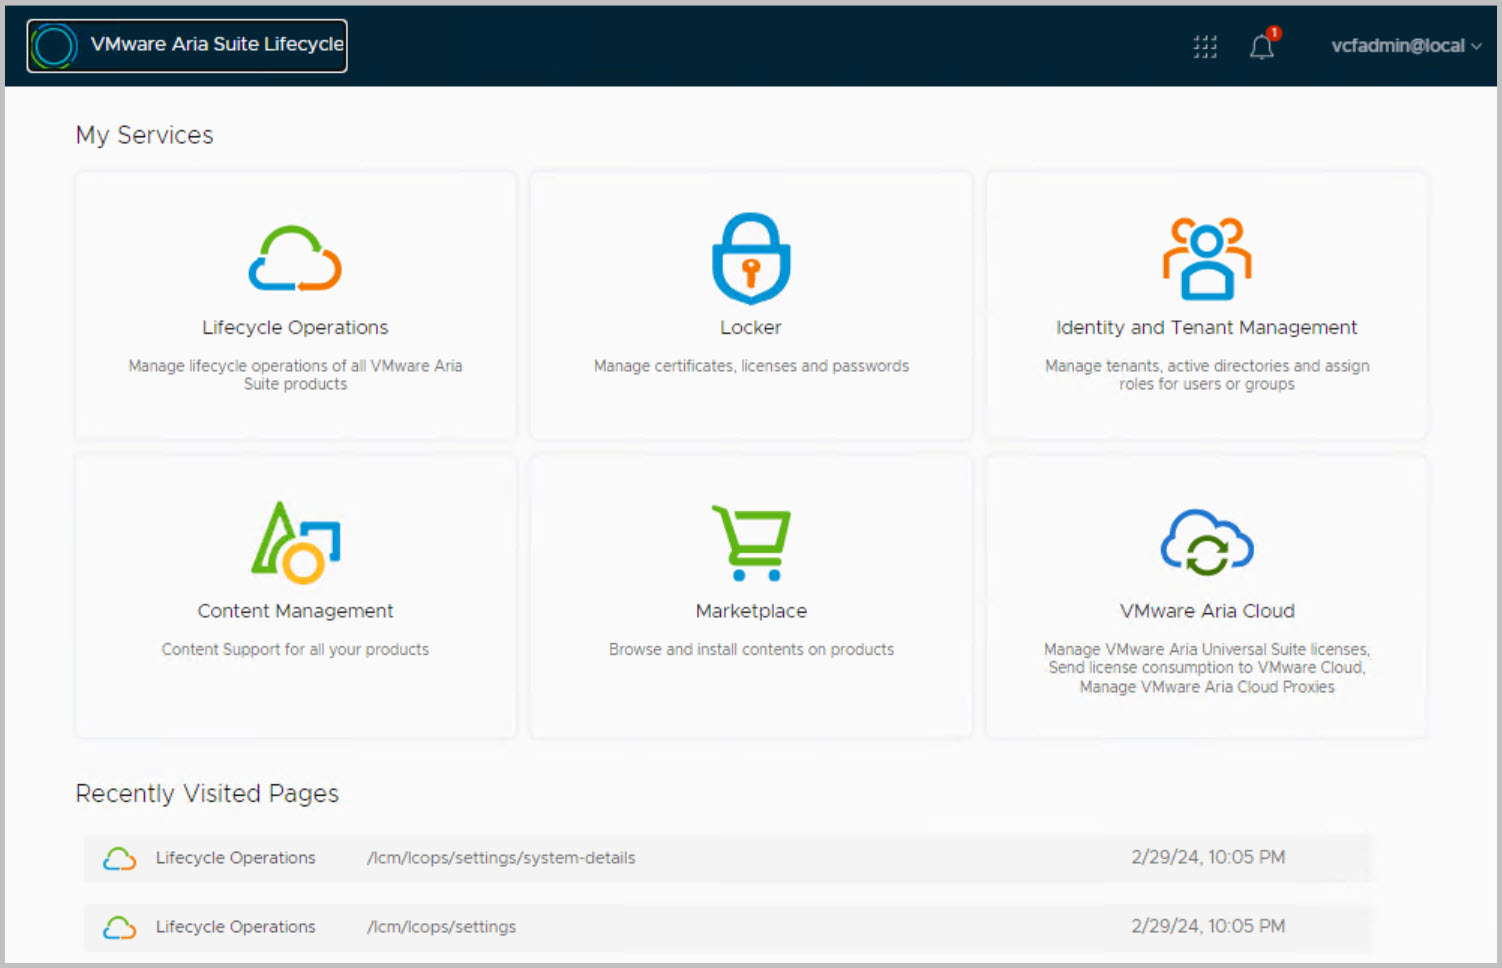Screen dimensions: 1502x968
Task: Click the VMware Aria Cloud card description
Action: 1206,668
